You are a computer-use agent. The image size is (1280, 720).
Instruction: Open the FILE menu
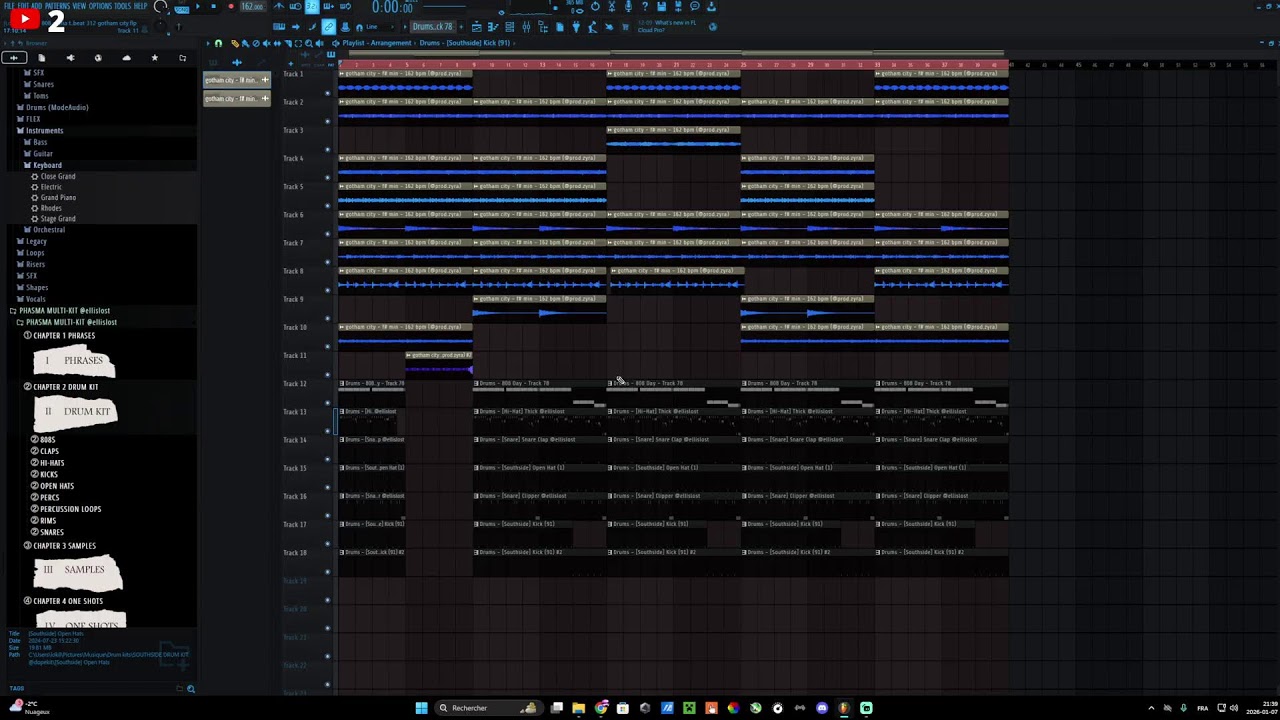(9, 6)
